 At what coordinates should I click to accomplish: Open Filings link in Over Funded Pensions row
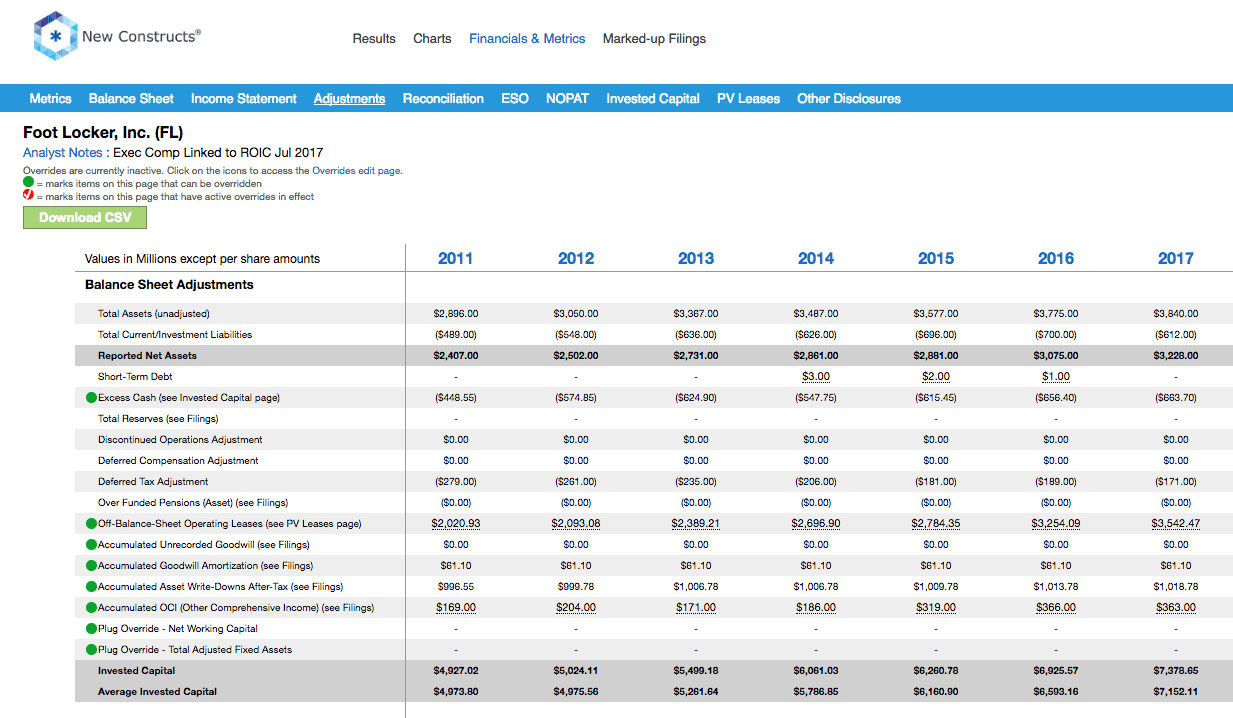(269, 503)
